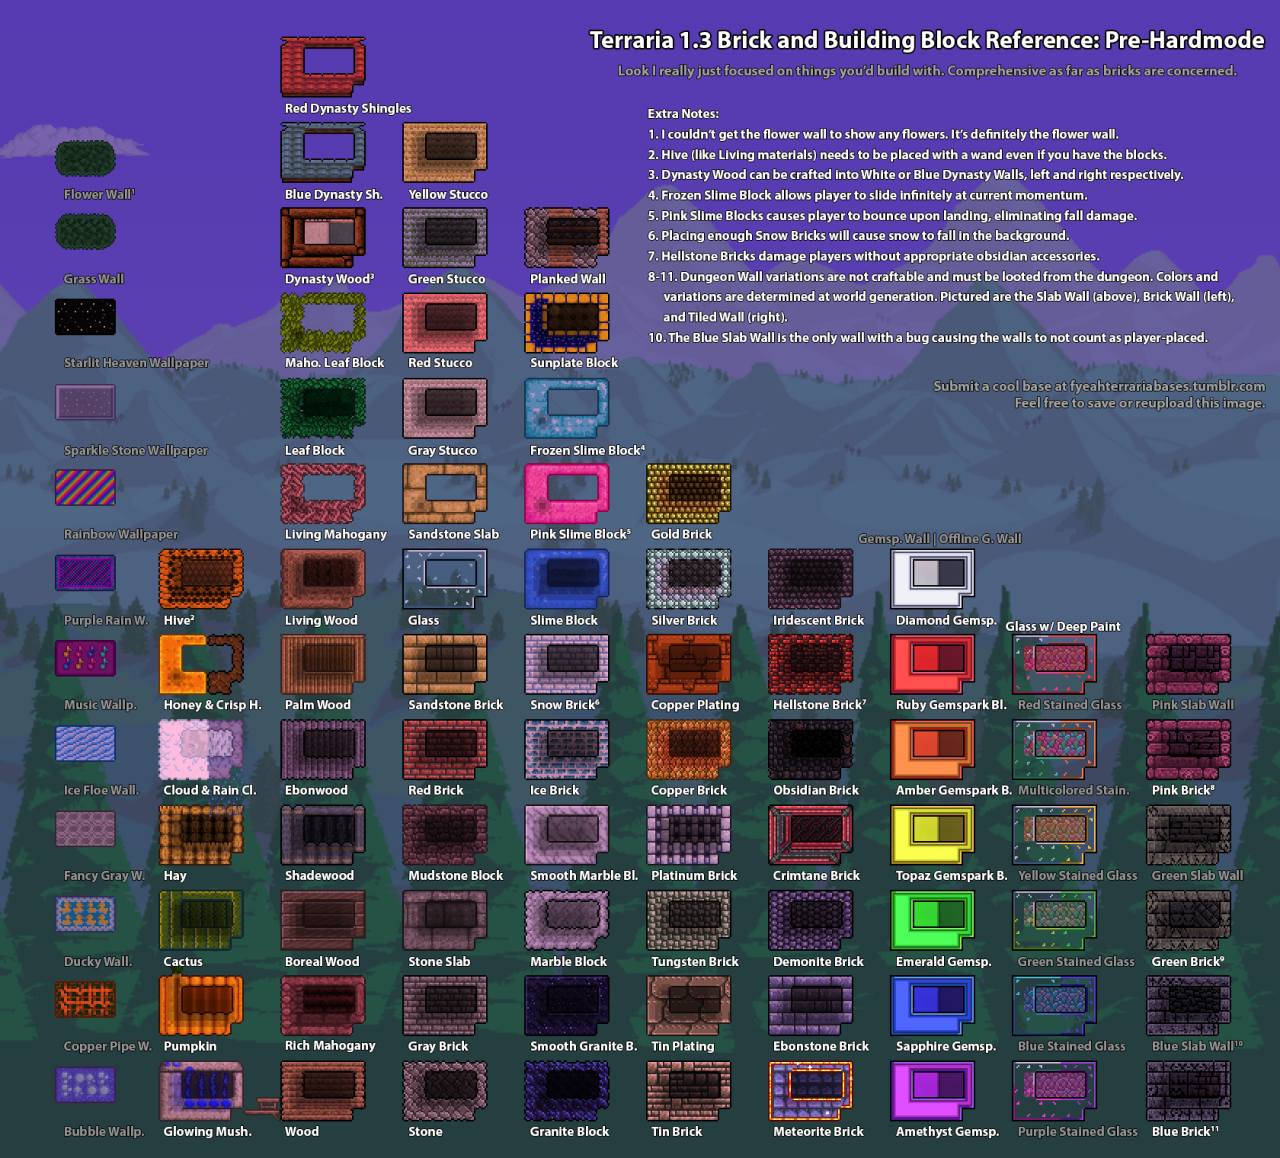
Task: Click the Red Stained Glass sample
Action: 1055,664
